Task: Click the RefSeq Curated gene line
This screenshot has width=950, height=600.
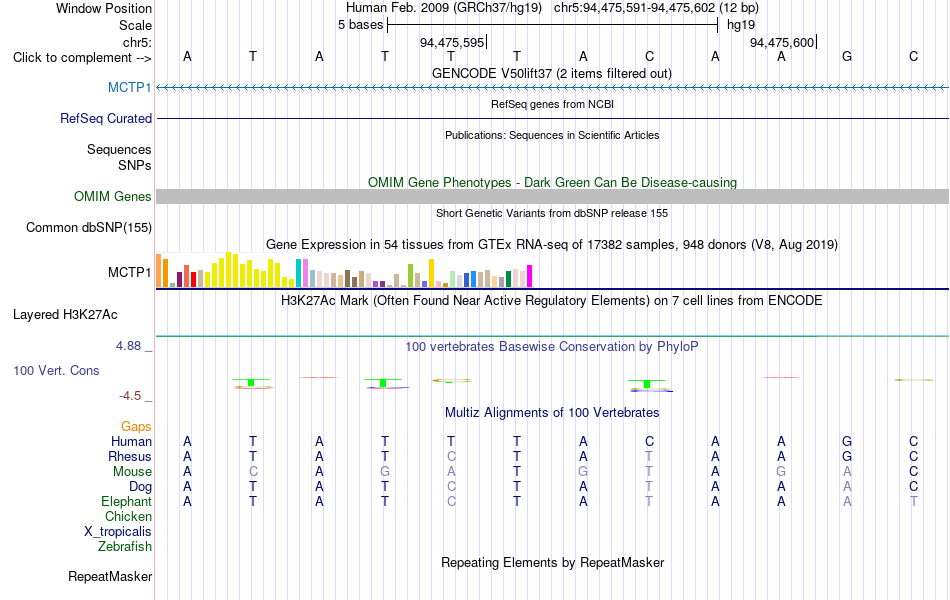Action: (553, 118)
